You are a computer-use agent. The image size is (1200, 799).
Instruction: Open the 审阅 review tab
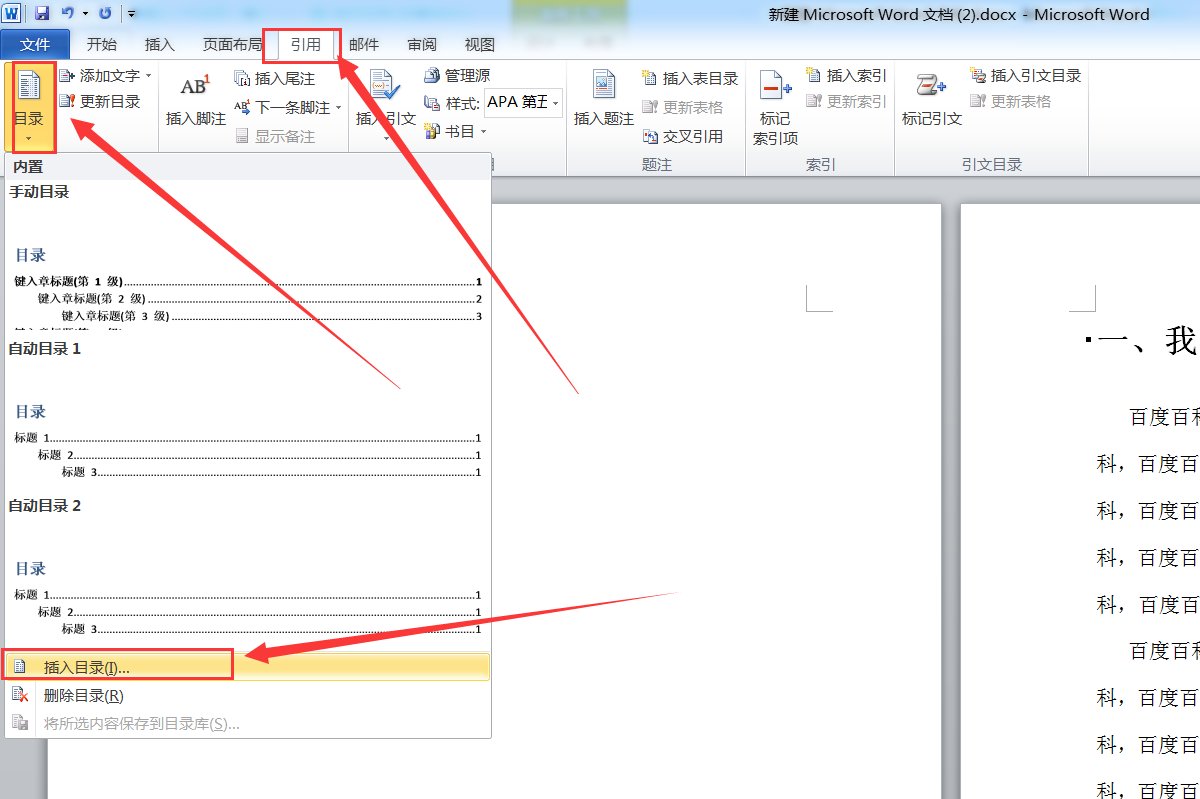[x=421, y=45]
